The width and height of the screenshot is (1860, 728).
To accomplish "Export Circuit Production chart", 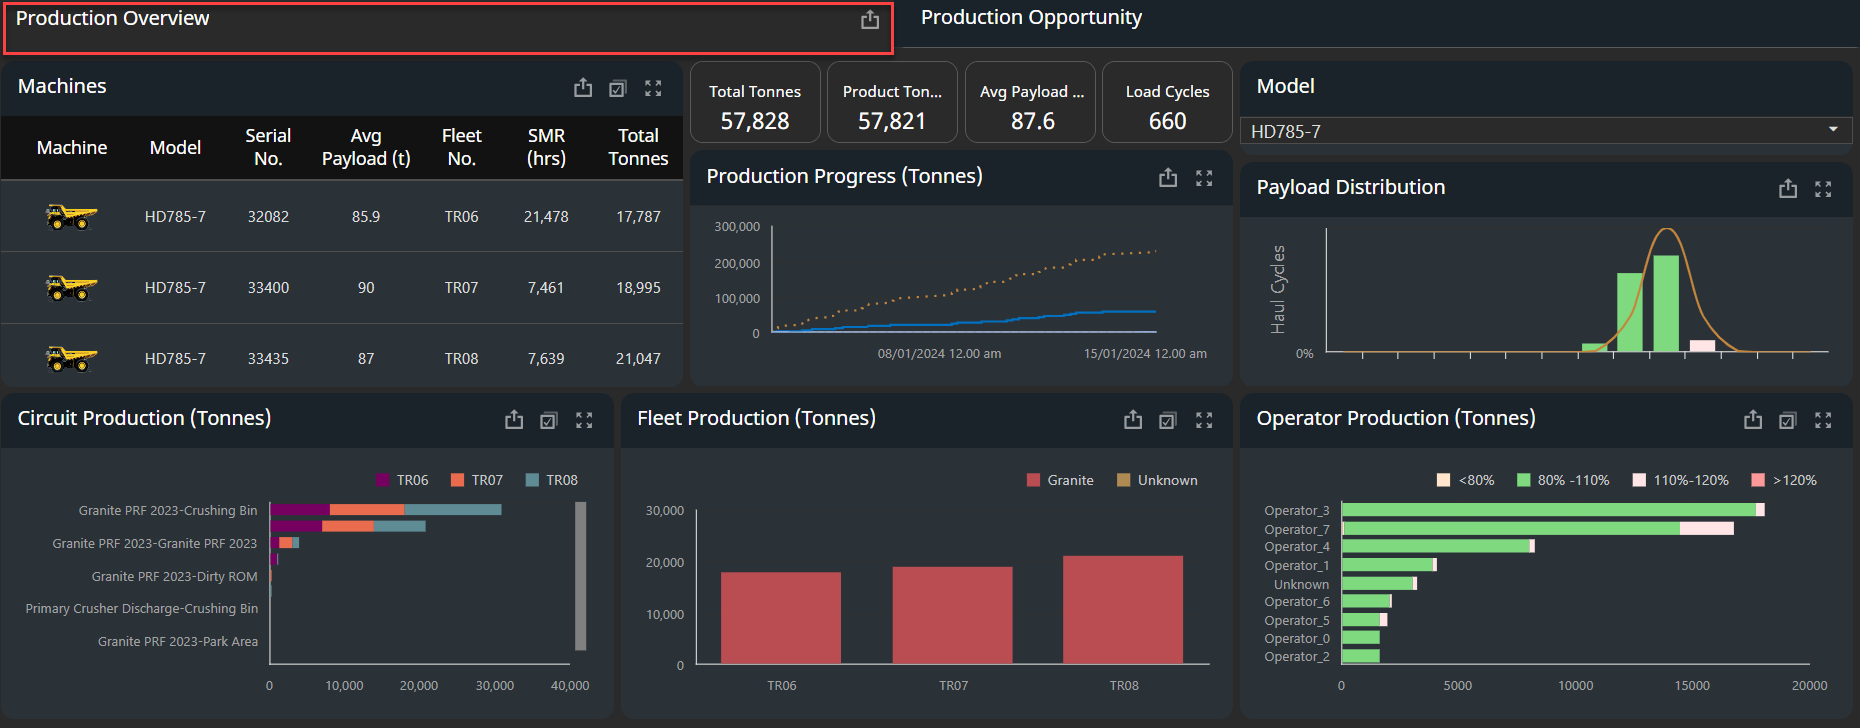I will point(514,420).
